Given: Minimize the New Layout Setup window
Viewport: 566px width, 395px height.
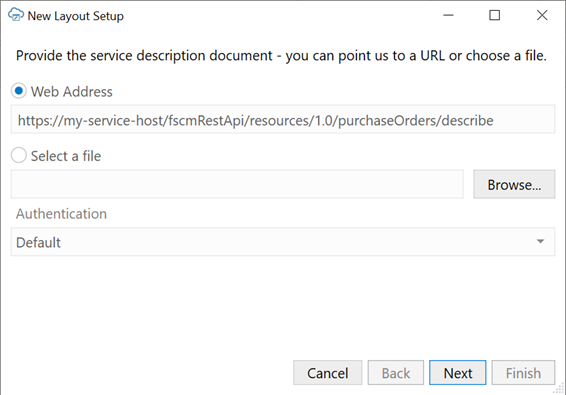Looking at the screenshot, I should (448, 15).
